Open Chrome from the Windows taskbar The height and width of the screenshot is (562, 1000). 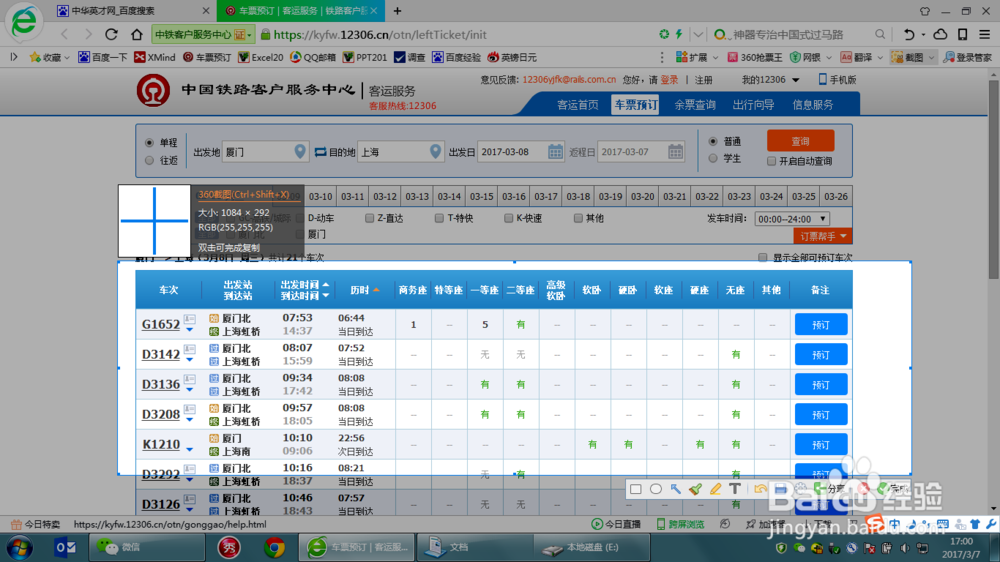274,547
